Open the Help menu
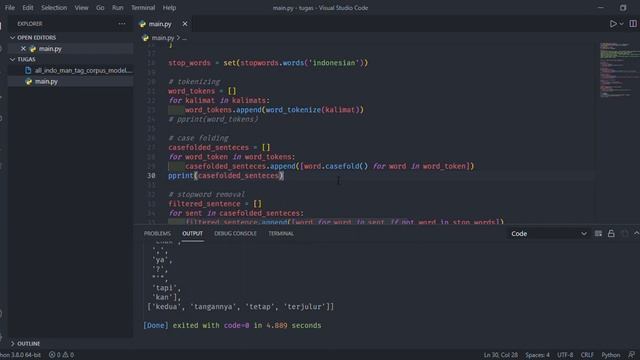 click(169, 8)
